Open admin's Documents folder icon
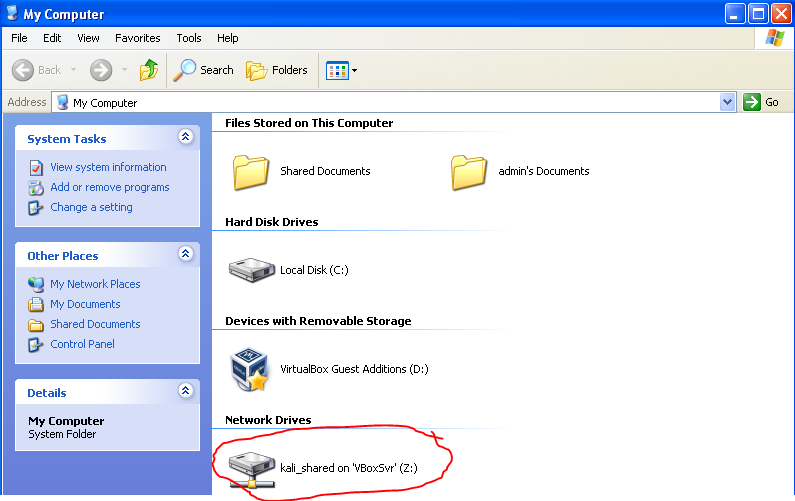Viewport: 795px width, 501px height. tap(469, 171)
